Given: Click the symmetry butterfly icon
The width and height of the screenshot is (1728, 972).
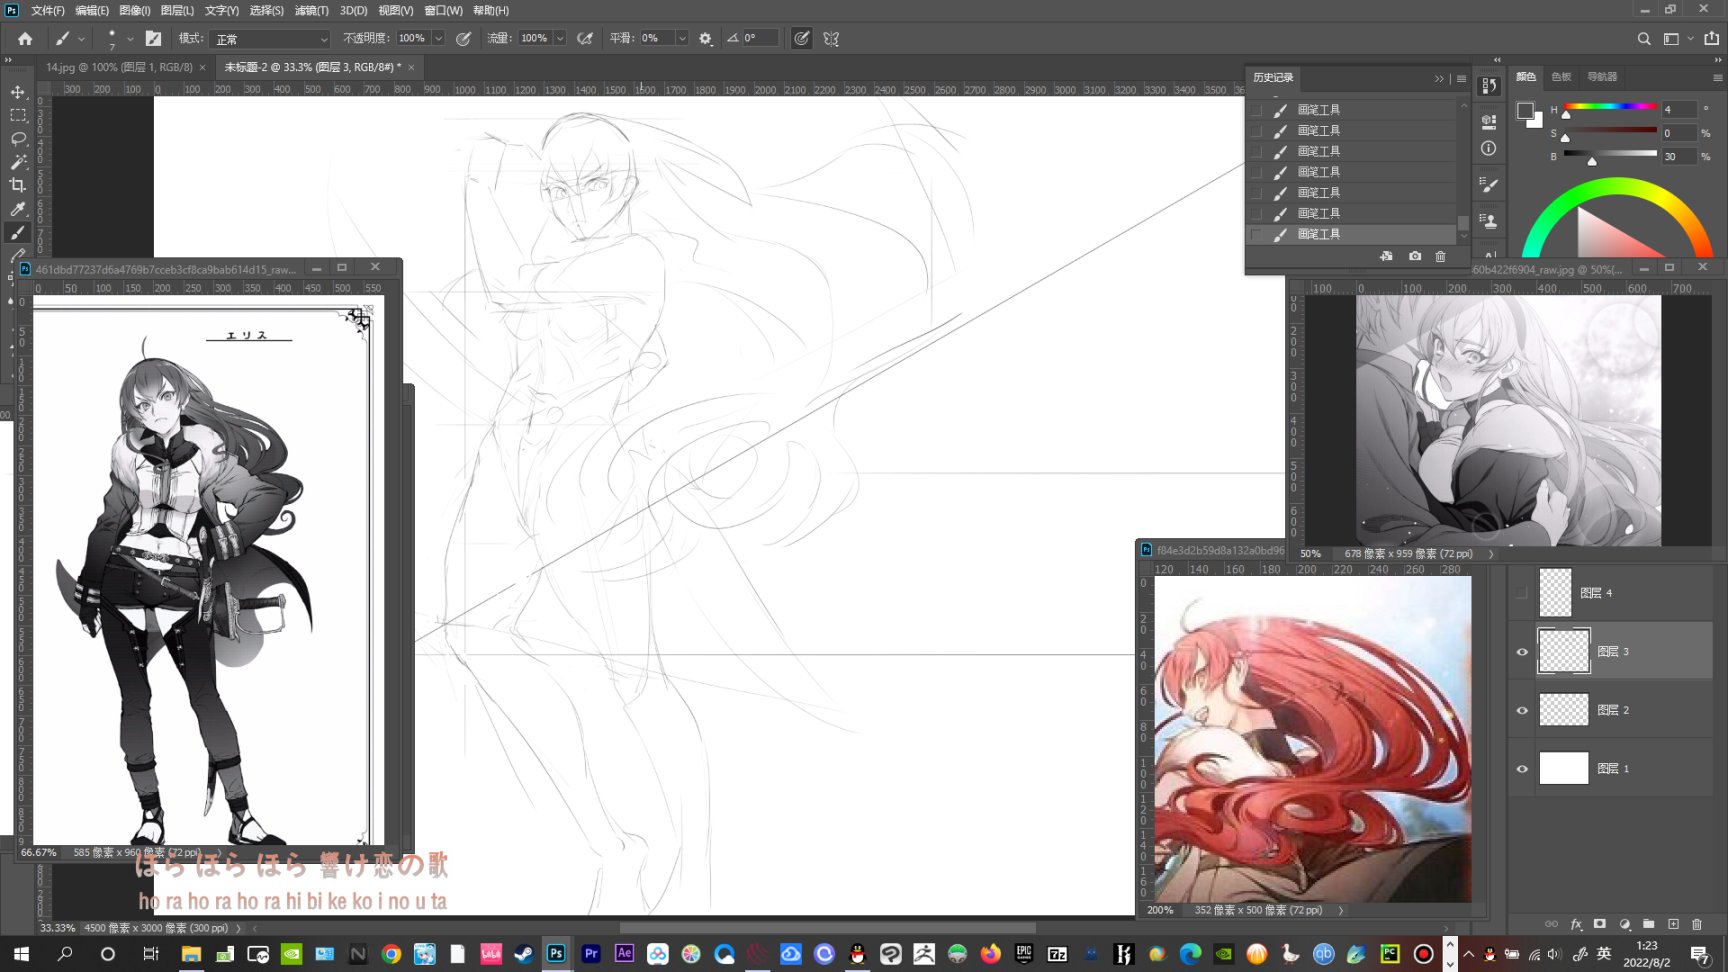Looking at the screenshot, I should [831, 38].
